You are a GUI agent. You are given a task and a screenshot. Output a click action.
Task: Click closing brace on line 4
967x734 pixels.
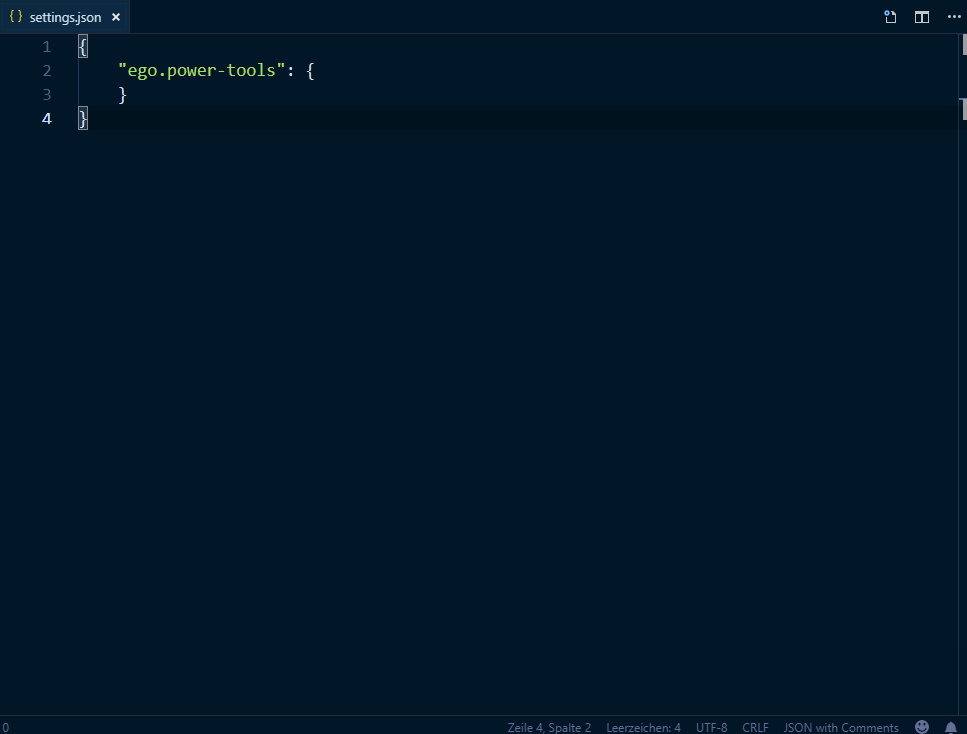pyautogui.click(x=83, y=118)
